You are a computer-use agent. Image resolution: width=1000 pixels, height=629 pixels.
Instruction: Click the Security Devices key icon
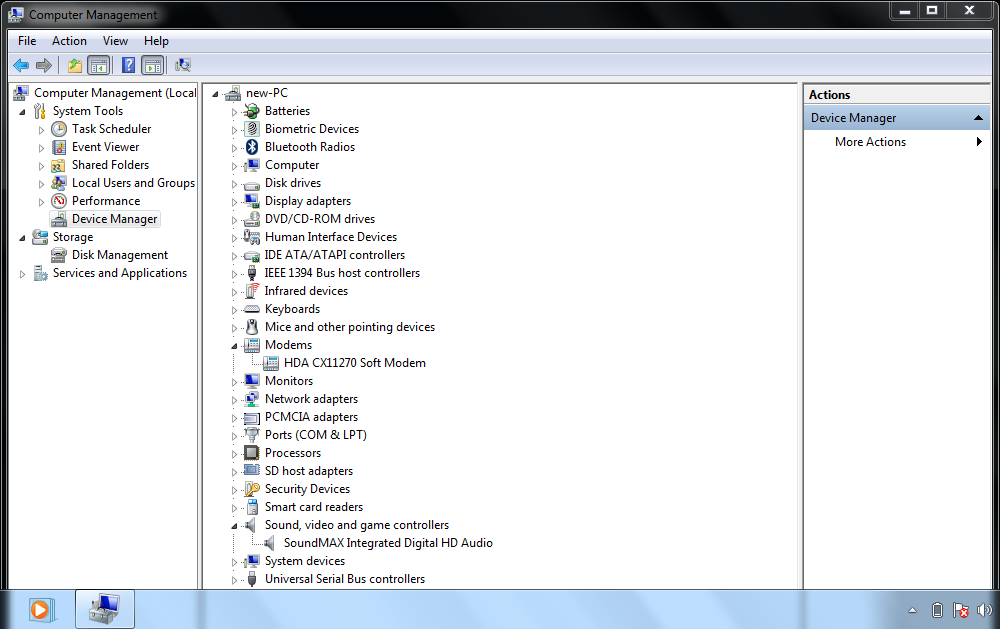click(252, 489)
